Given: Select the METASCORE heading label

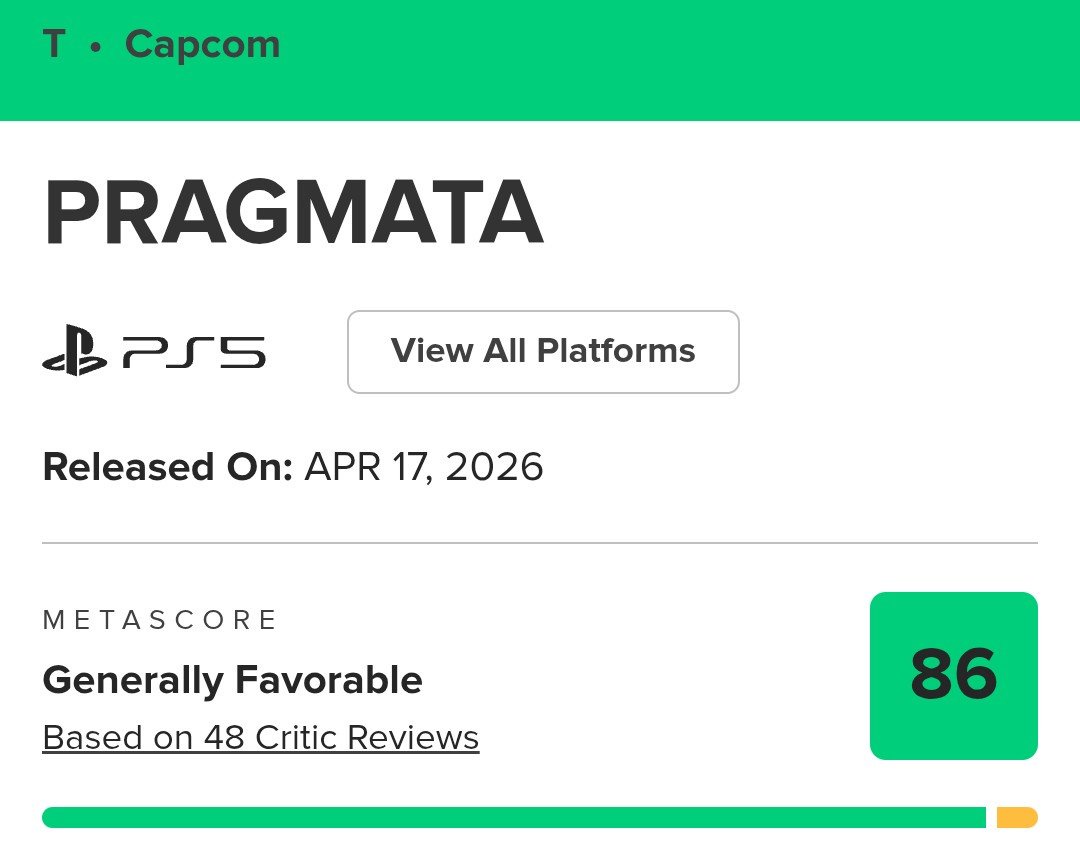Looking at the screenshot, I should (160, 620).
